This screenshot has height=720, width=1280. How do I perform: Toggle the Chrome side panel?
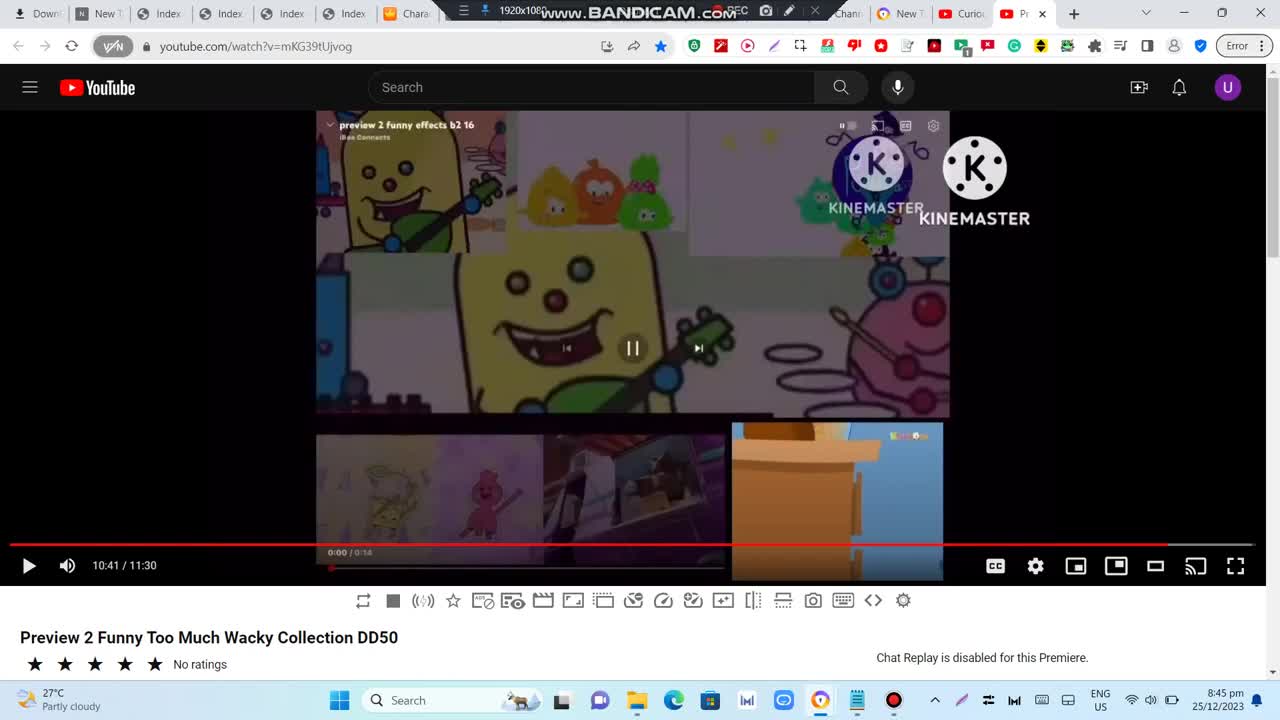point(1147,46)
